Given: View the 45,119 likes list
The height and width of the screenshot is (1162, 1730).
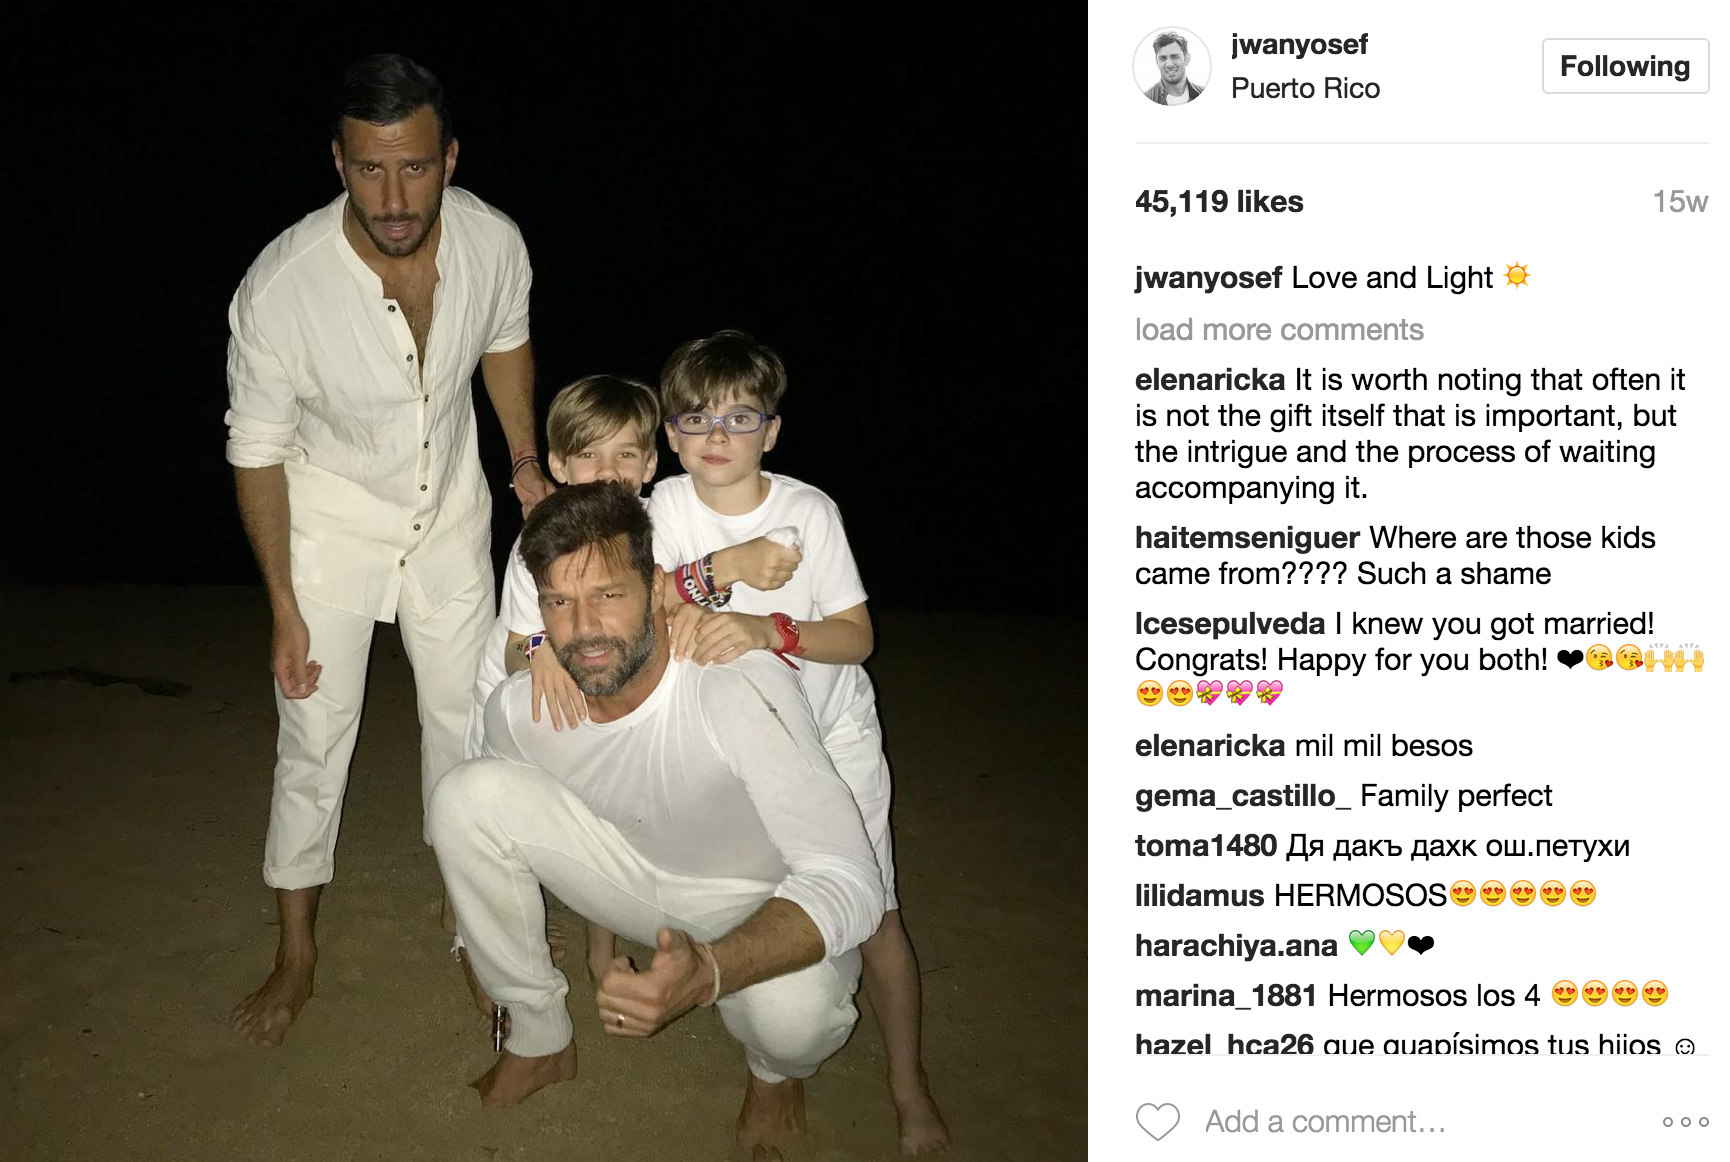Looking at the screenshot, I should pos(1219,202).
